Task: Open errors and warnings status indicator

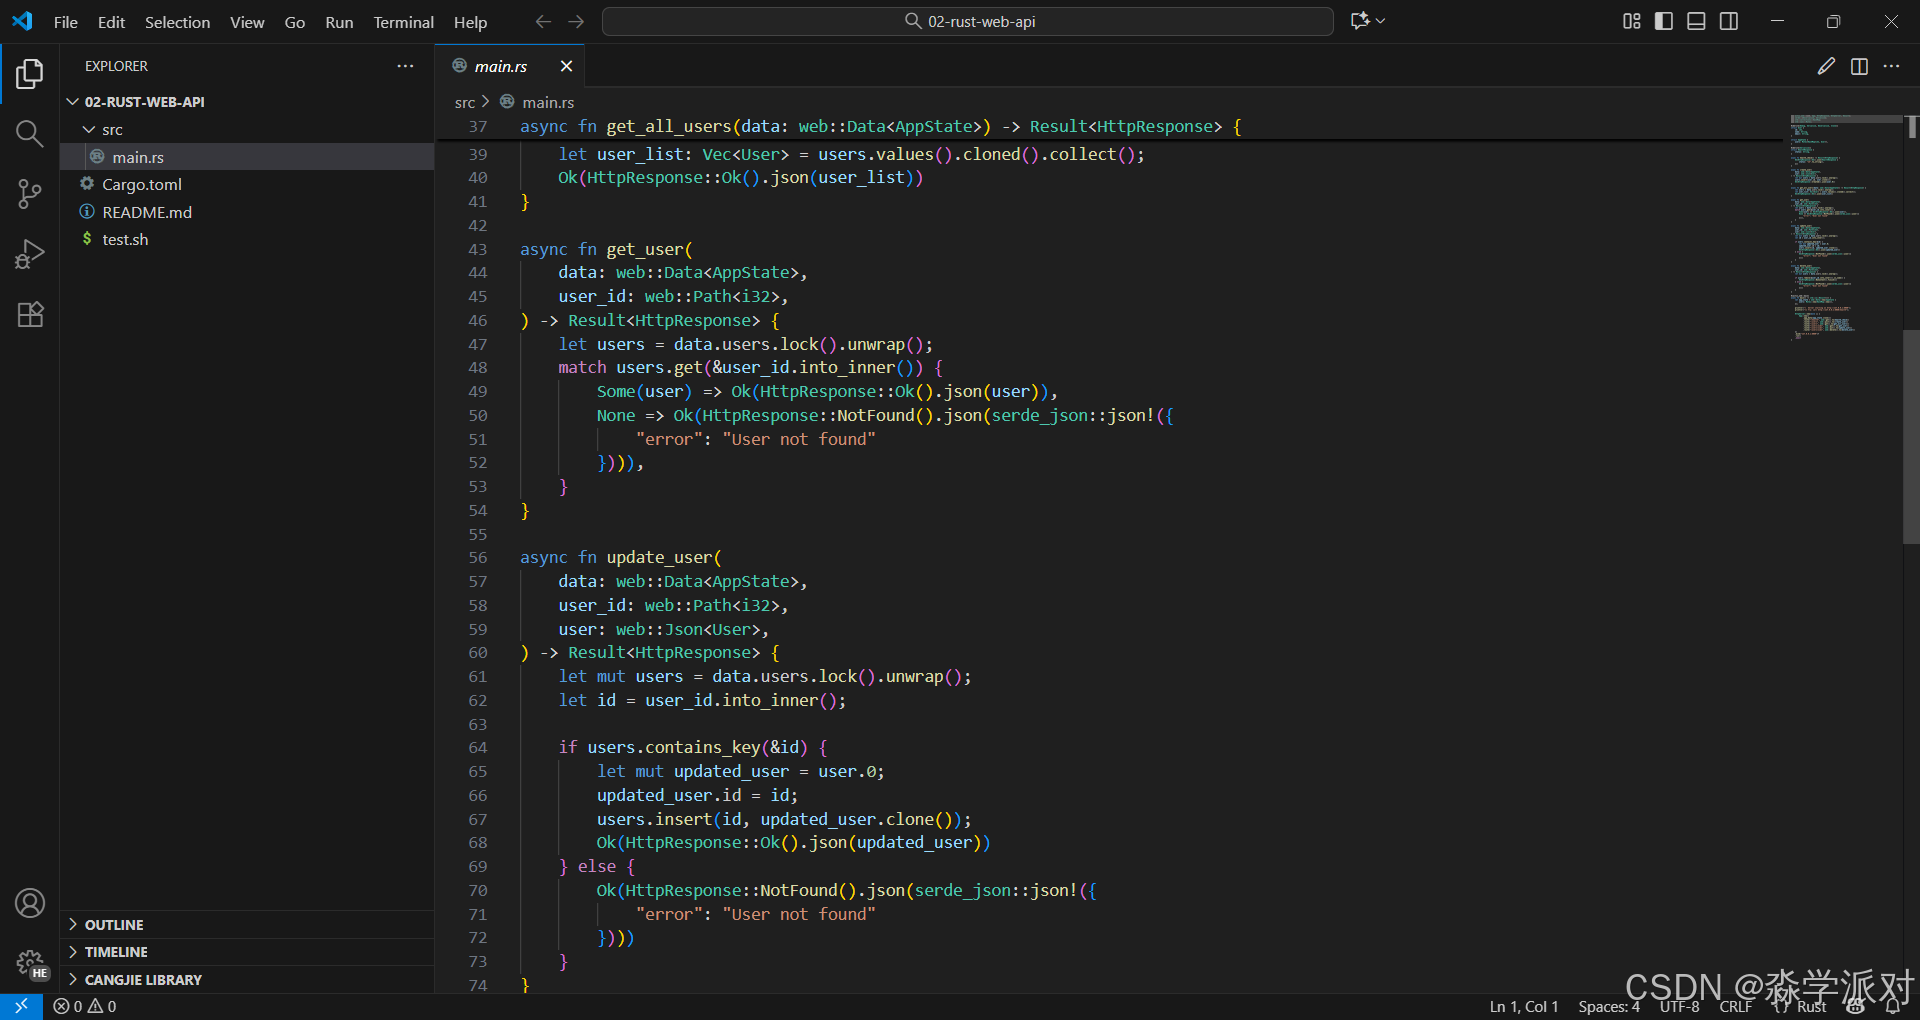Action: (85, 1006)
